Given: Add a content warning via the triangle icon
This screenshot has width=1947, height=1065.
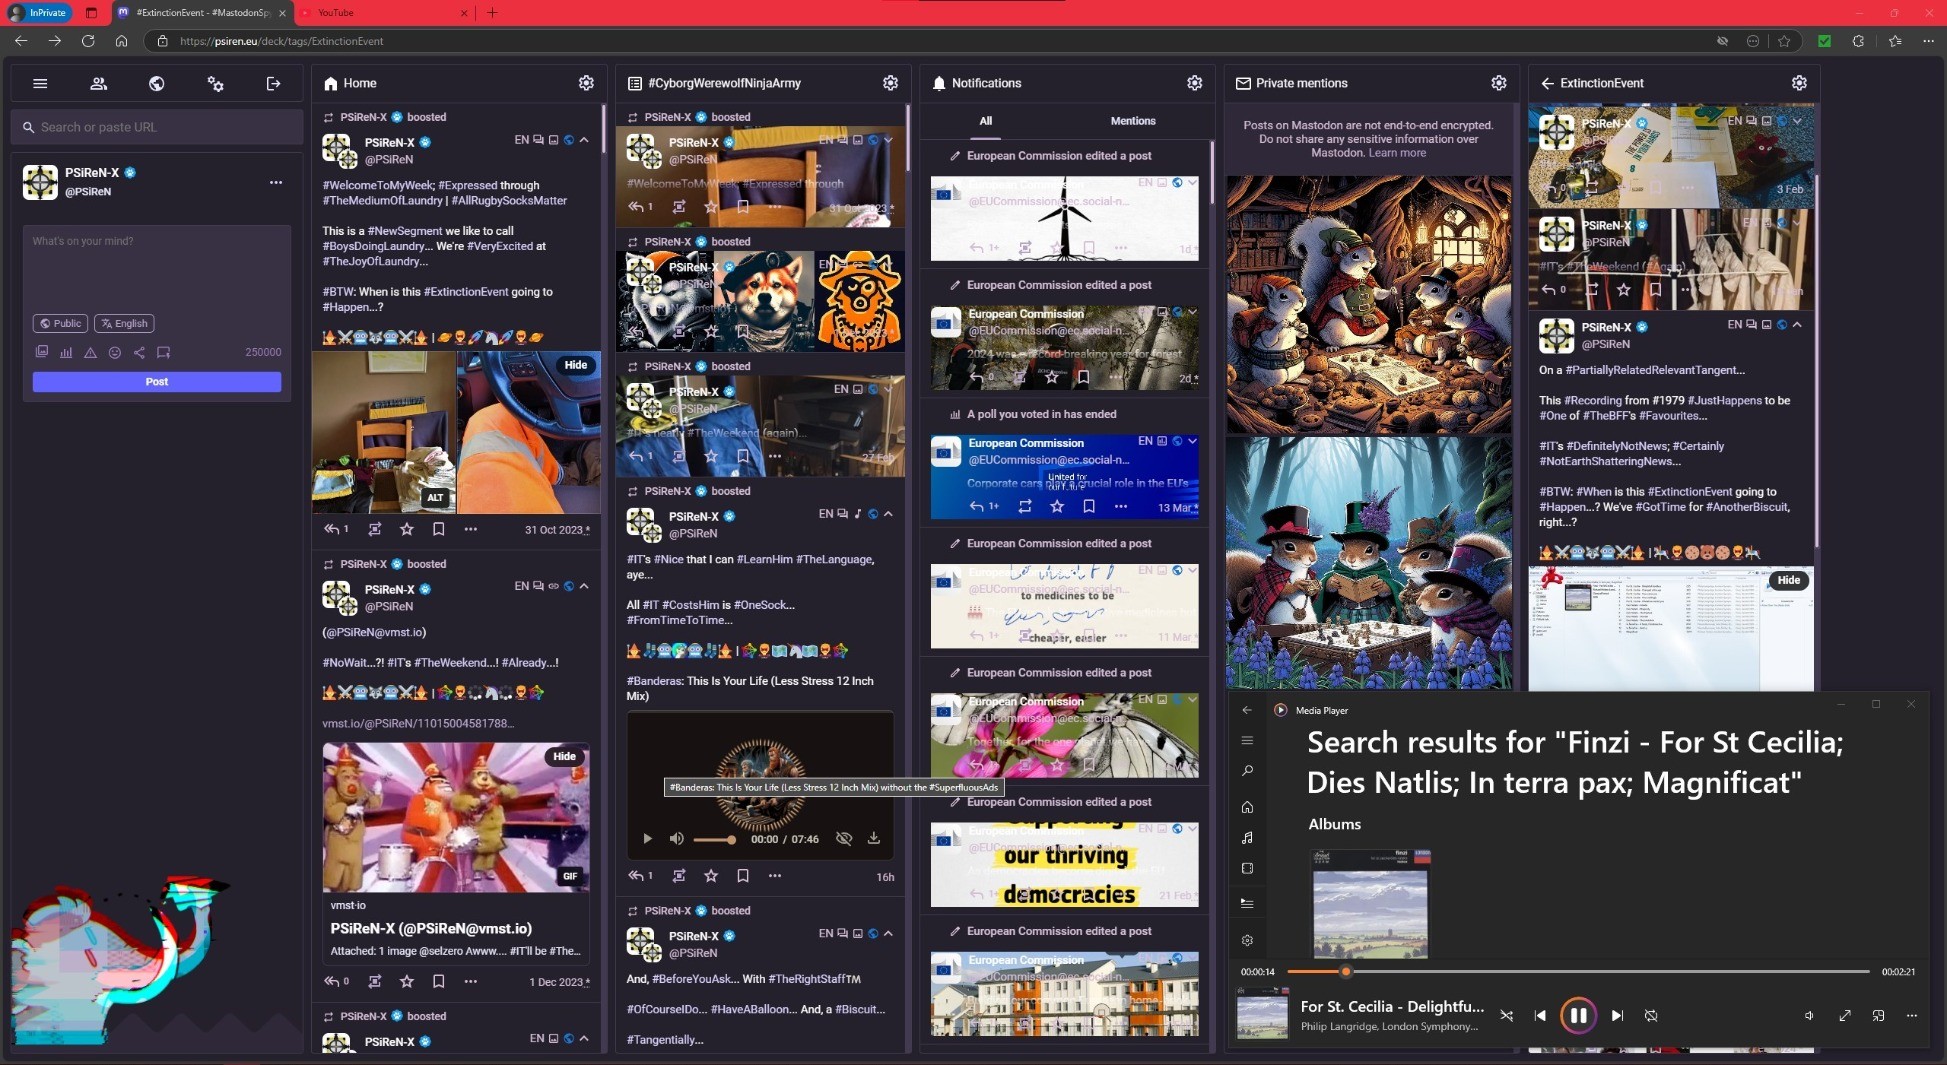Looking at the screenshot, I should point(90,352).
